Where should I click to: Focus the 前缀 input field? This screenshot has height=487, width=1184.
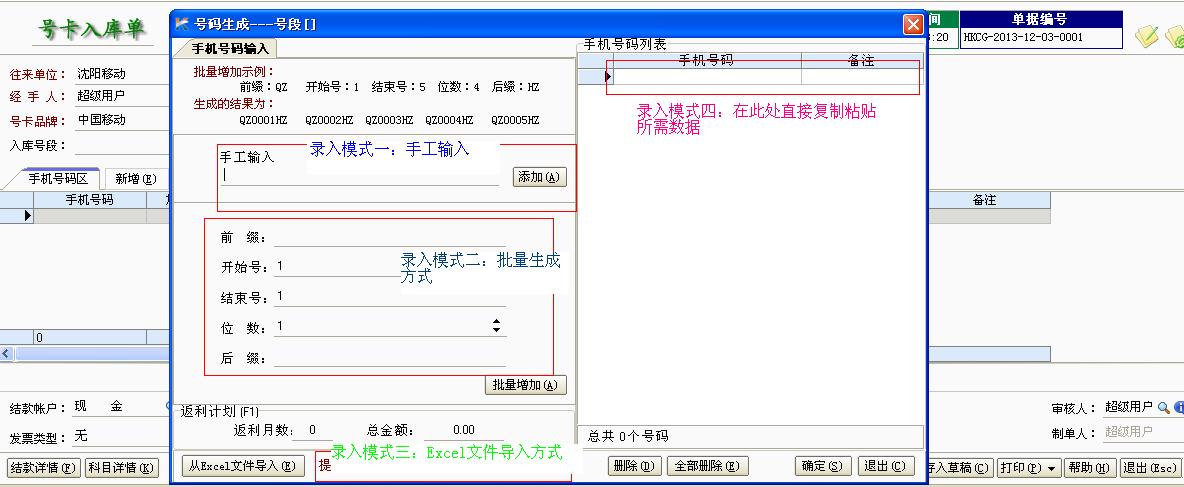point(390,237)
